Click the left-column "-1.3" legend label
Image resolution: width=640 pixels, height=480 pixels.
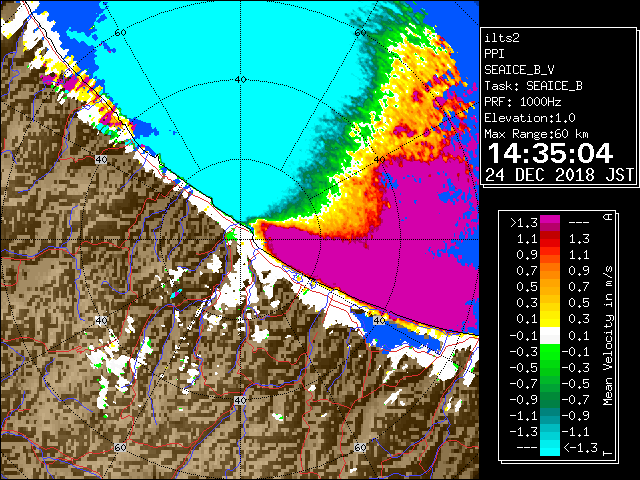(524, 432)
